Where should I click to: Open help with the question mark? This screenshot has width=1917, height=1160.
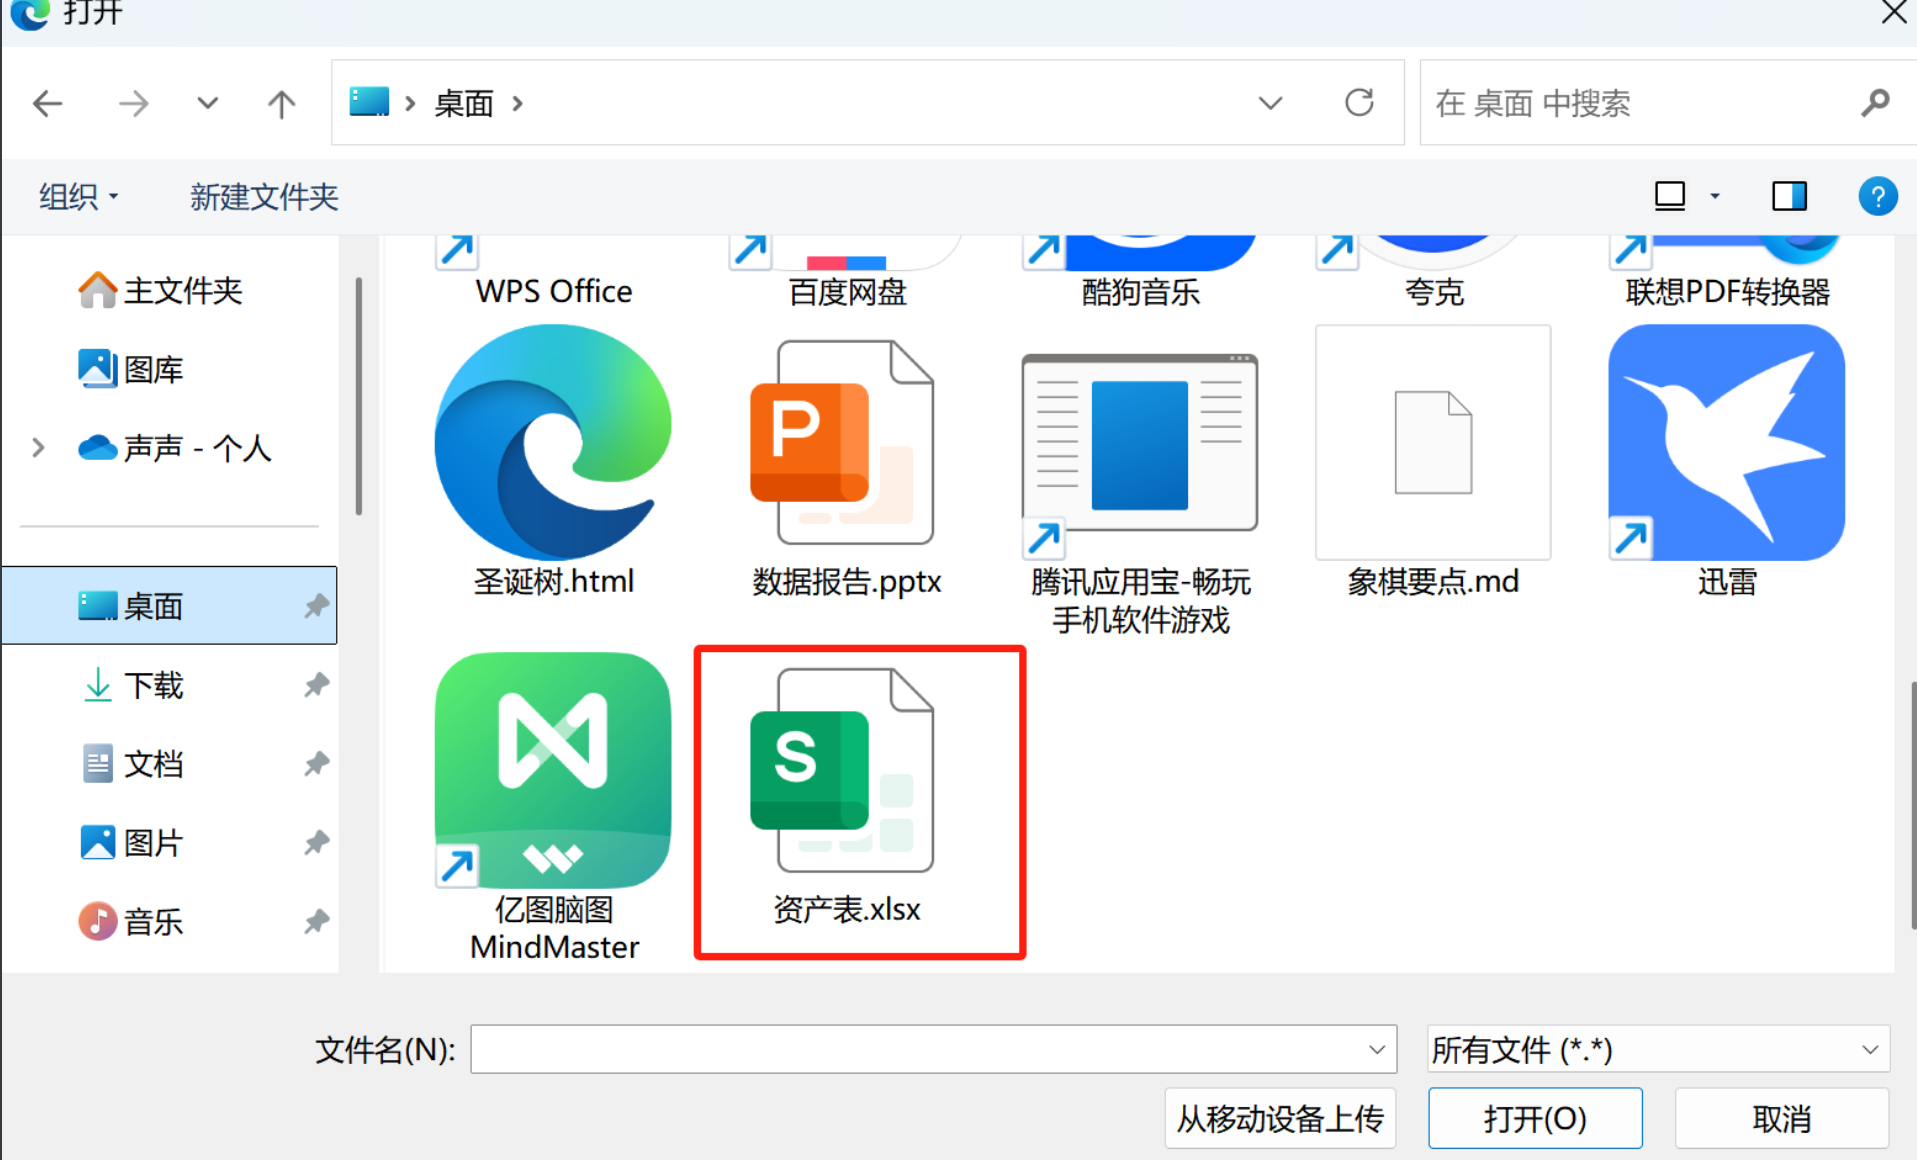tap(1878, 196)
